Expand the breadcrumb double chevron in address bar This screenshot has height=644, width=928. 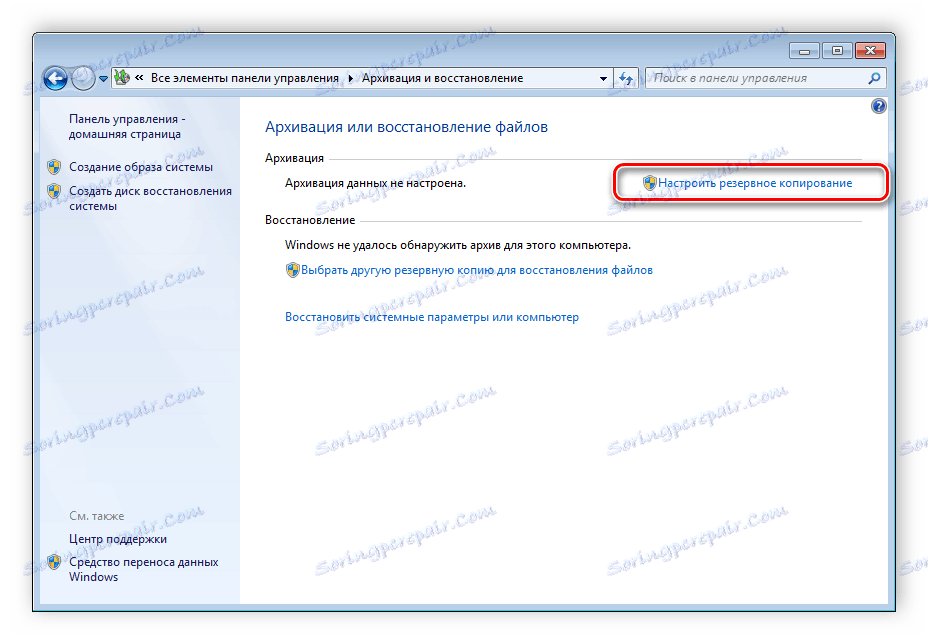139,78
